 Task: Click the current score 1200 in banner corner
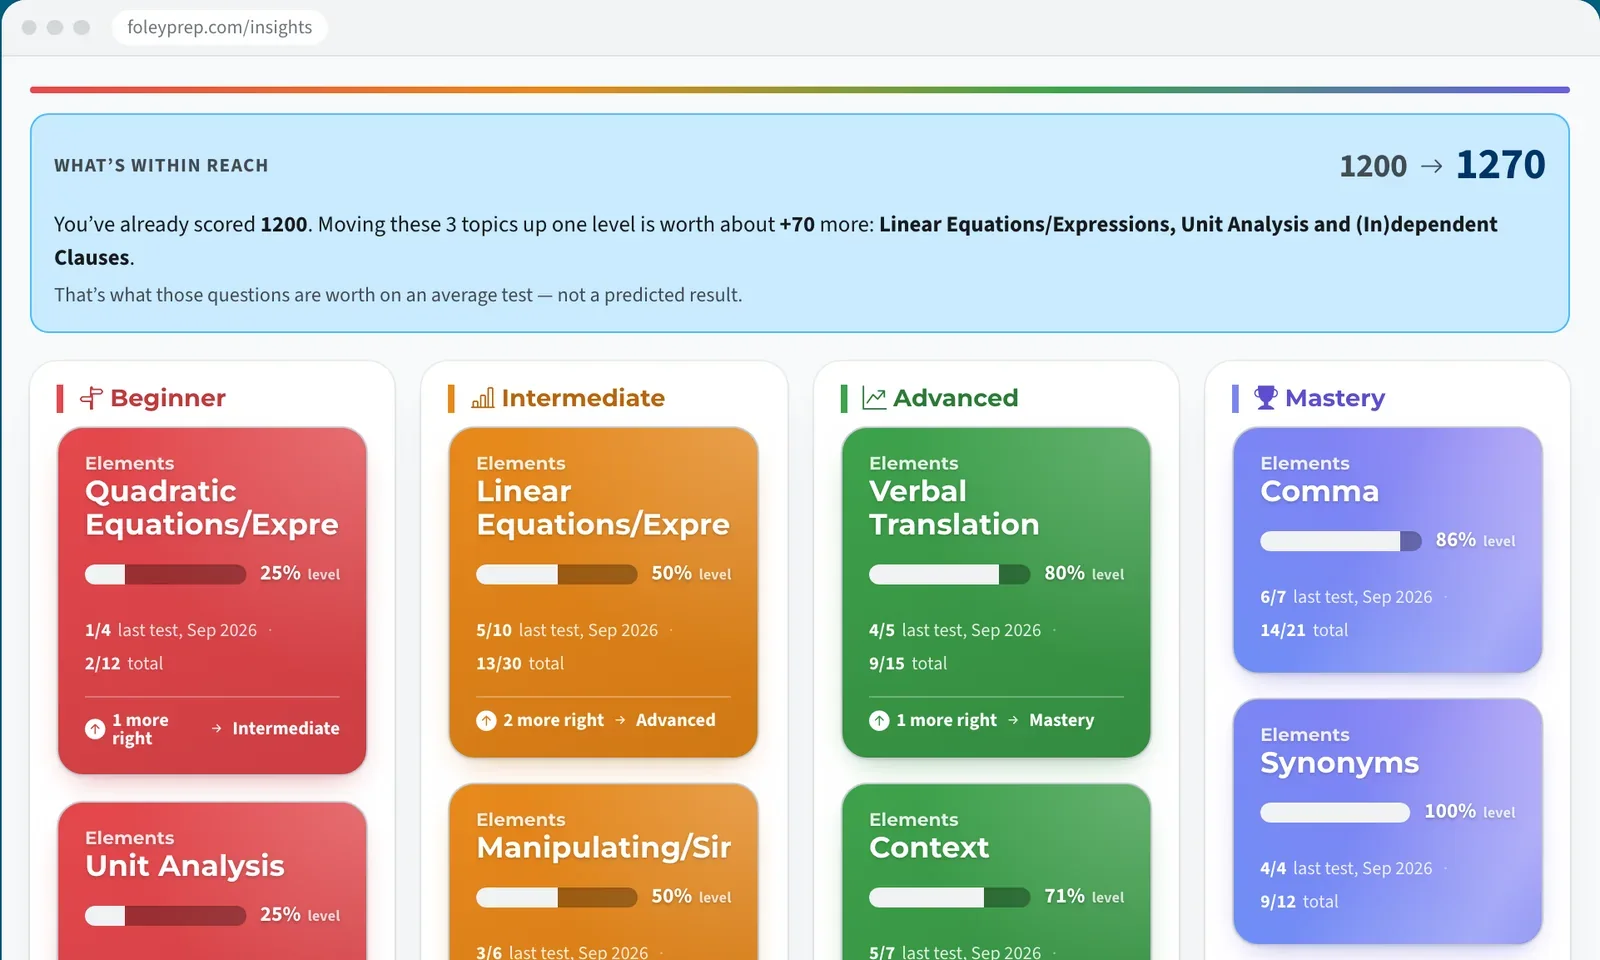point(1373,166)
